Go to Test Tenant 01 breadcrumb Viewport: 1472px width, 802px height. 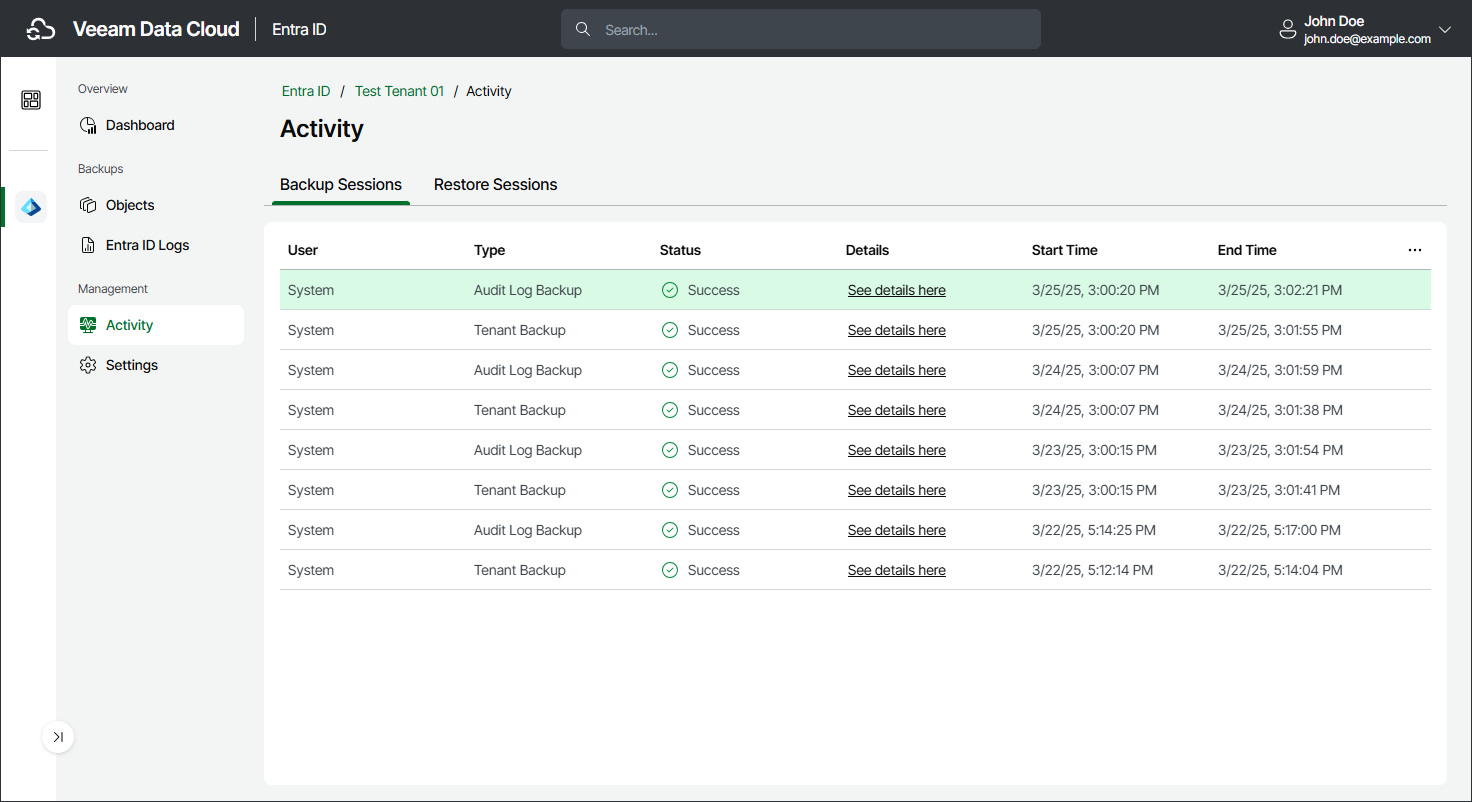click(x=399, y=91)
